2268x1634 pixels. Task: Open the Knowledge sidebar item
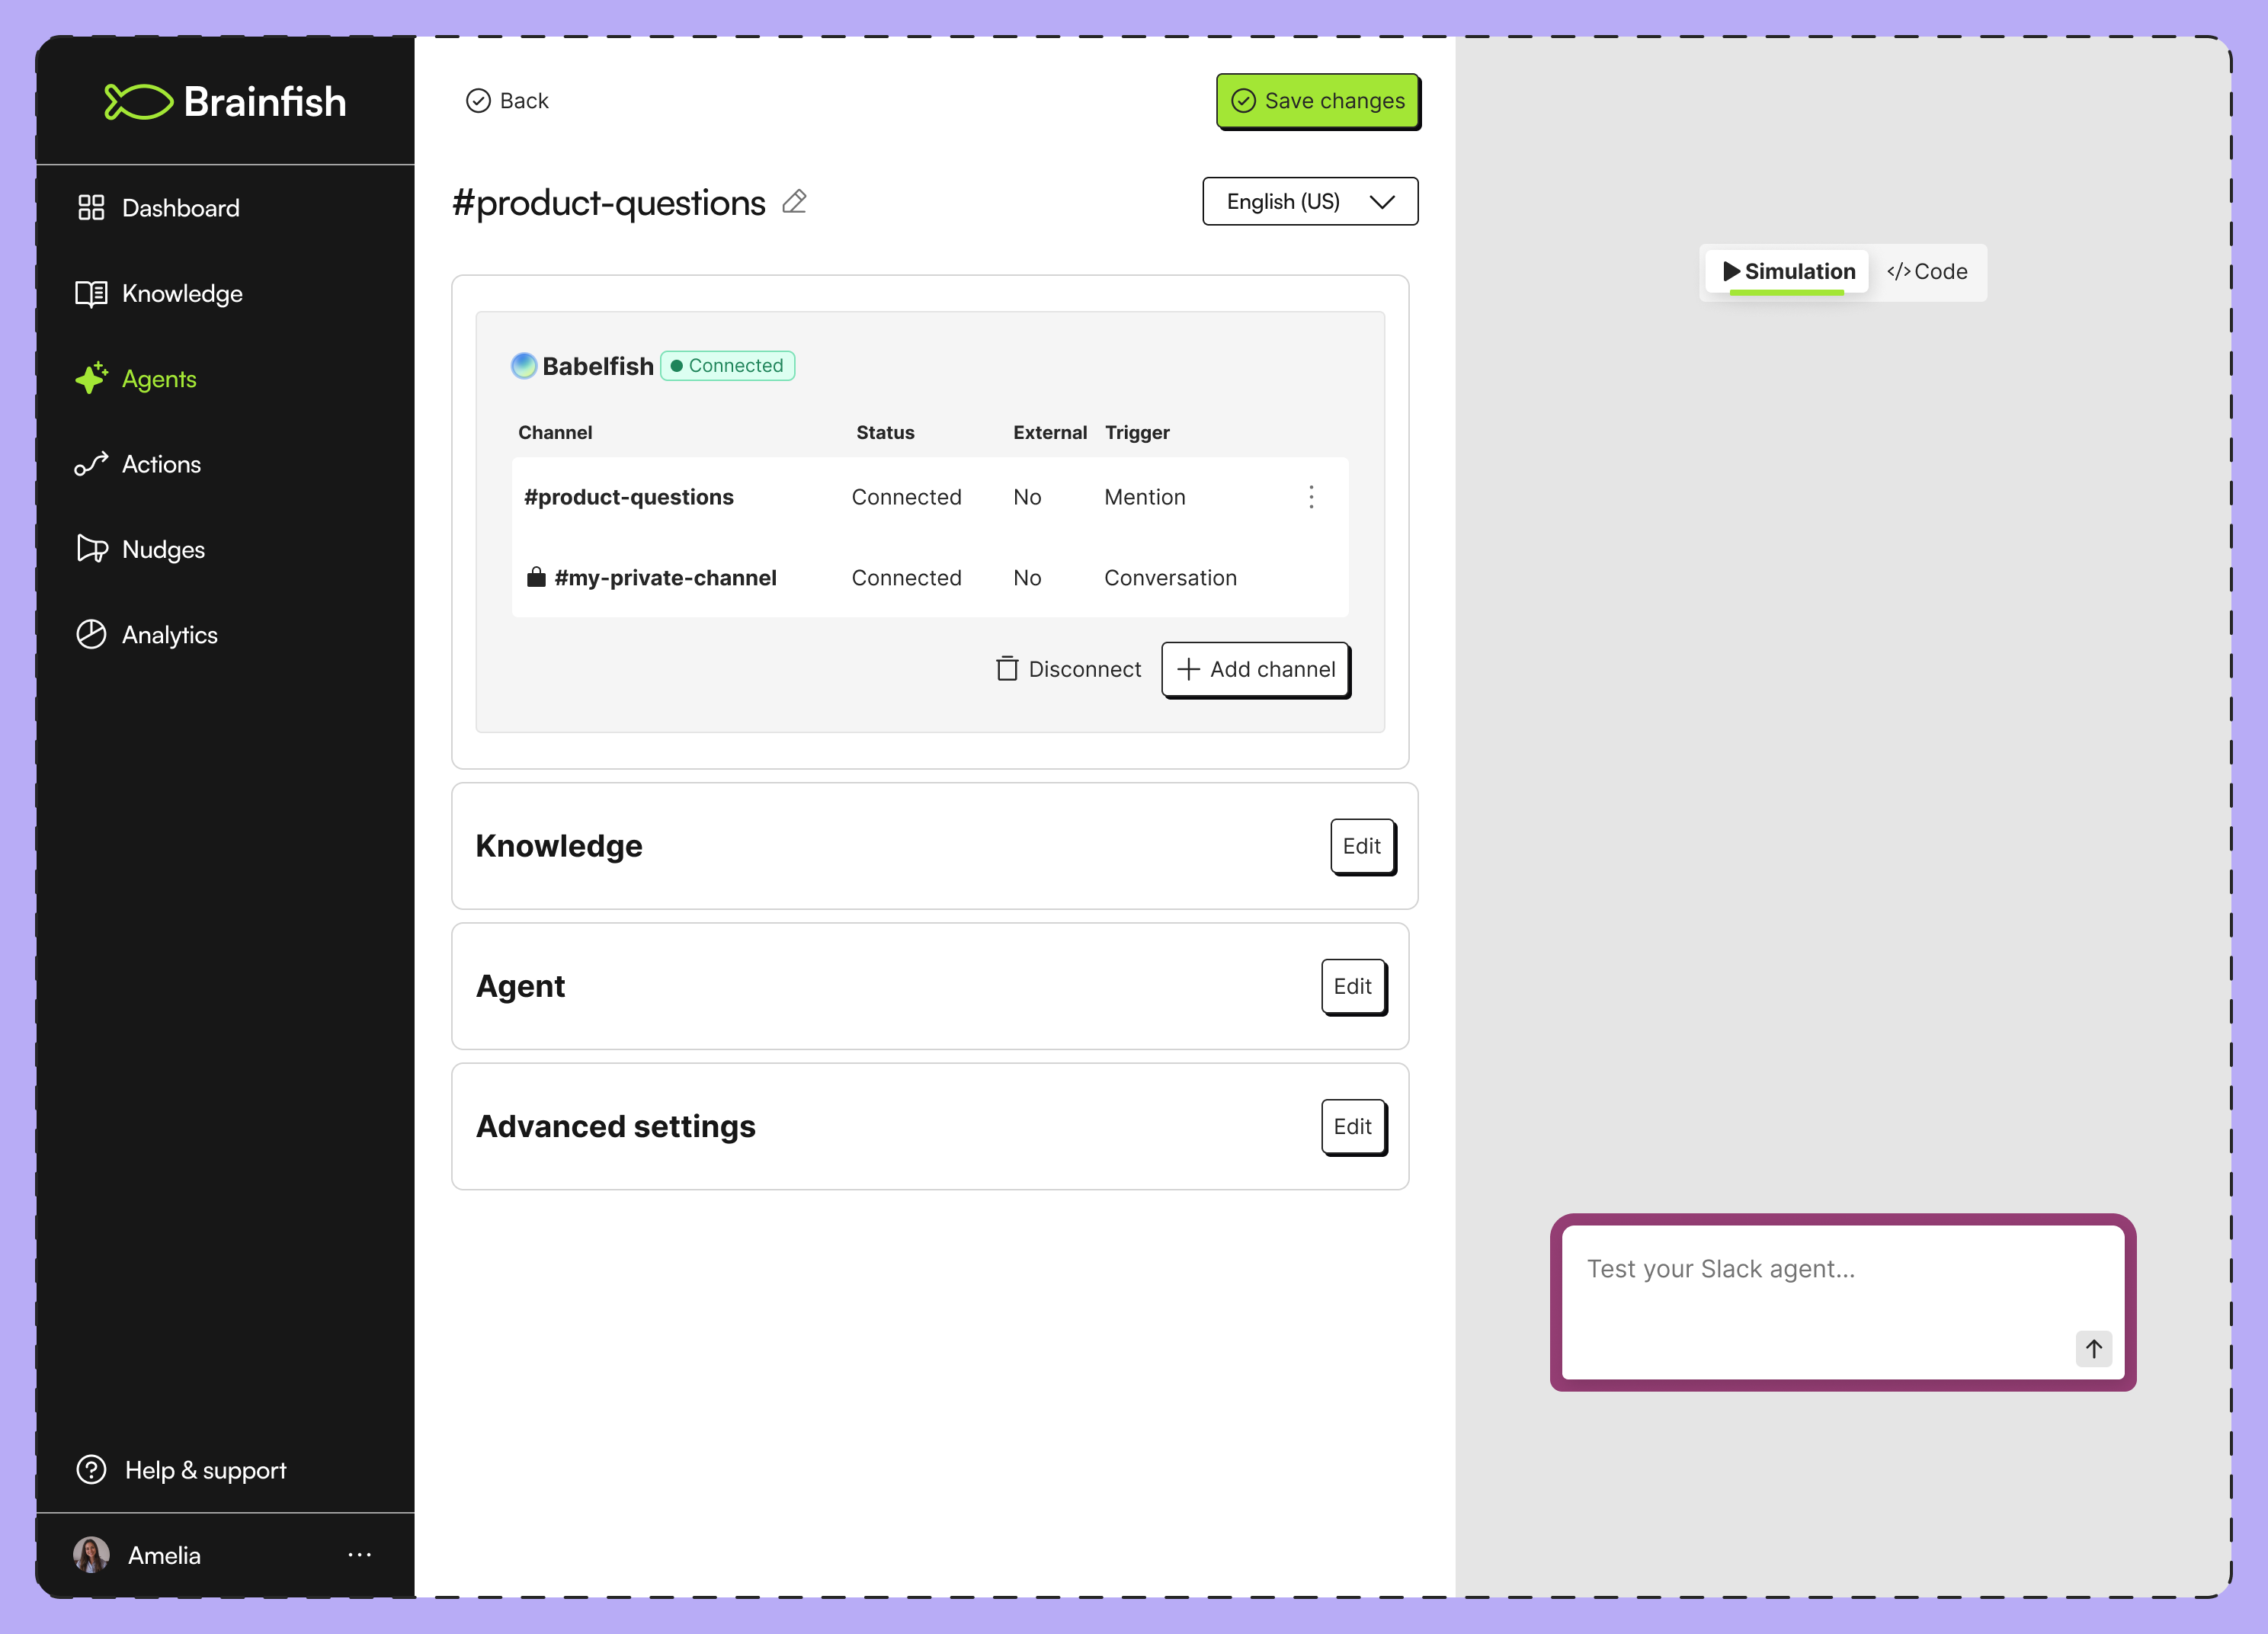point(181,294)
